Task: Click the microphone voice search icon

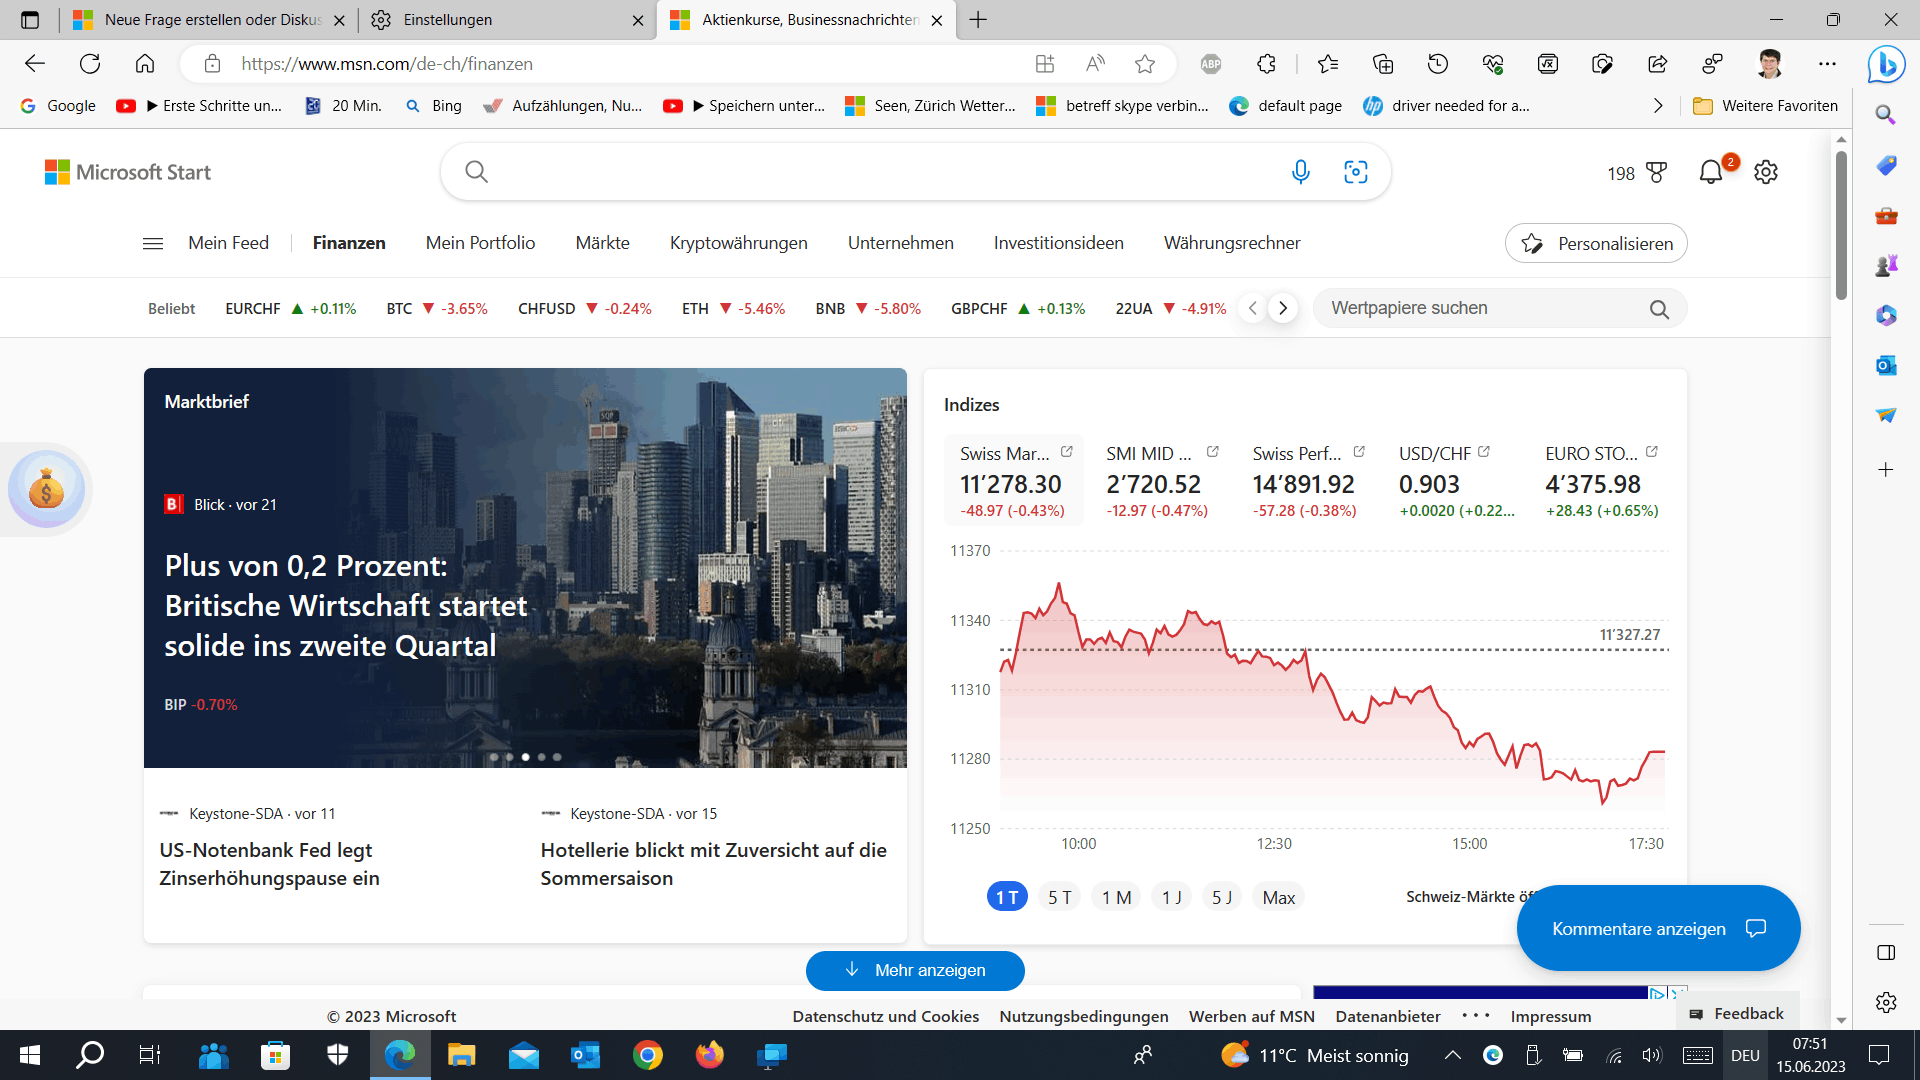Action: [1300, 172]
